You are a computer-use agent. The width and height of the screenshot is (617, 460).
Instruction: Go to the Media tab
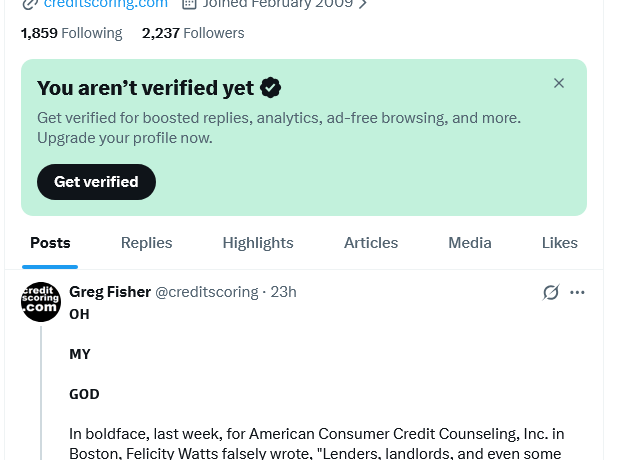pyautogui.click(x=470, y=243)
